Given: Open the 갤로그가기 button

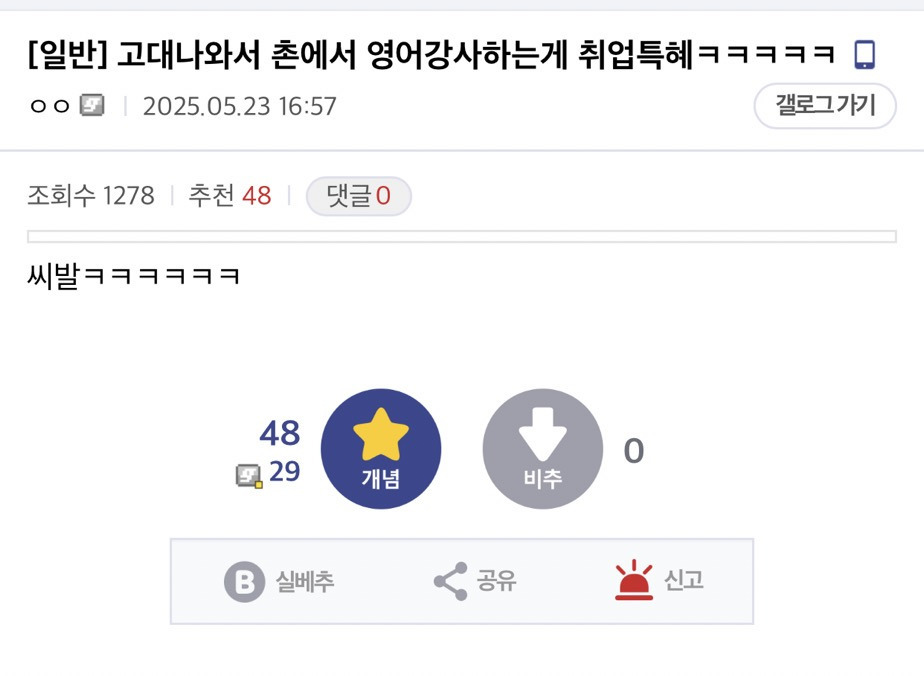Looking at the screenshot, I should point(825,106).
